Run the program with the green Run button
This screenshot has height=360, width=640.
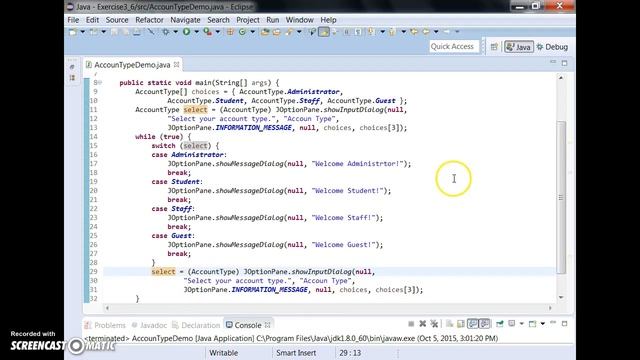pos(187,31)
